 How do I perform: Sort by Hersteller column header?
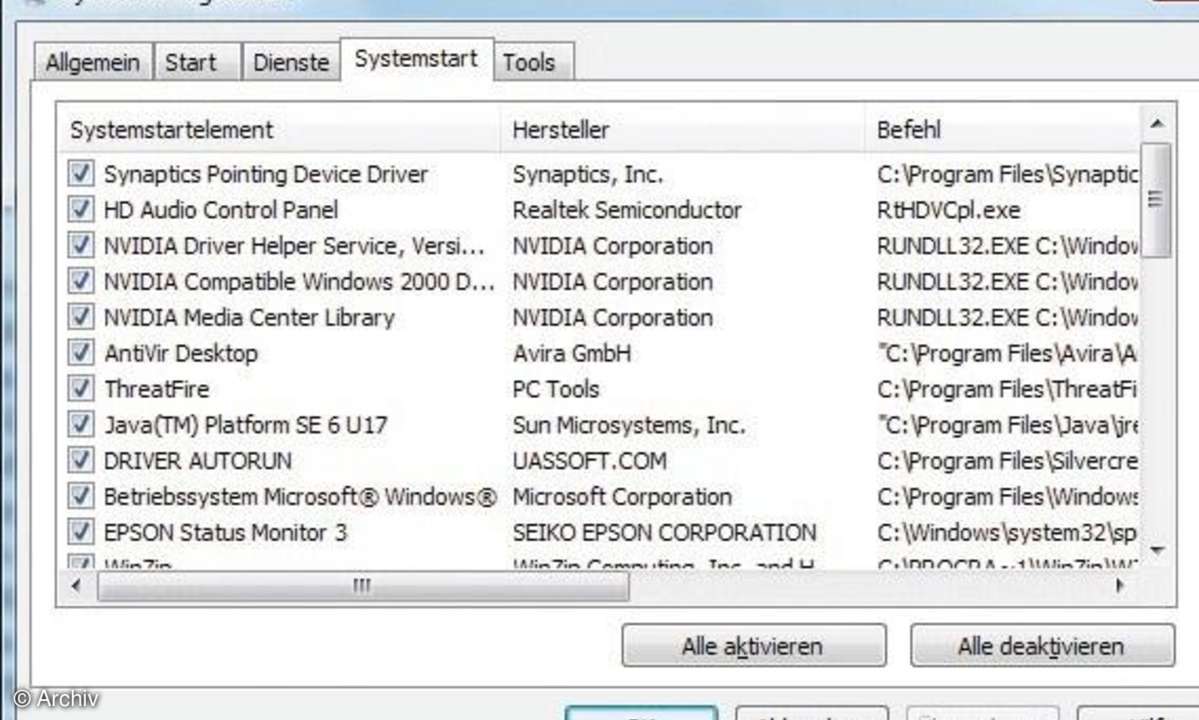682,130
